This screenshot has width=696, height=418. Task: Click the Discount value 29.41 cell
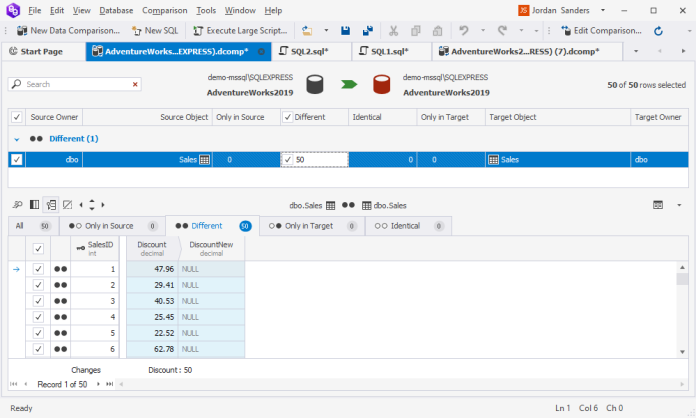click(x=152, y=285)
